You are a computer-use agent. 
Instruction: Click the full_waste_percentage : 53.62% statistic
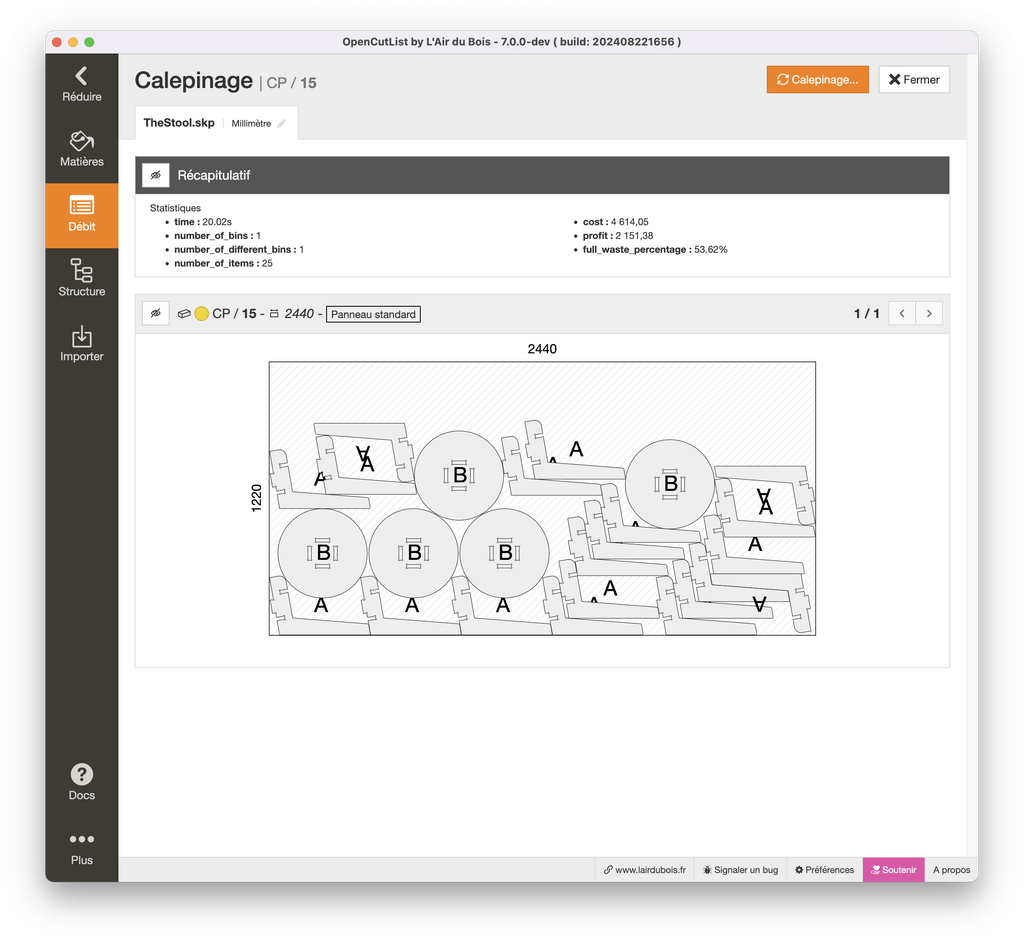[655, 250]
